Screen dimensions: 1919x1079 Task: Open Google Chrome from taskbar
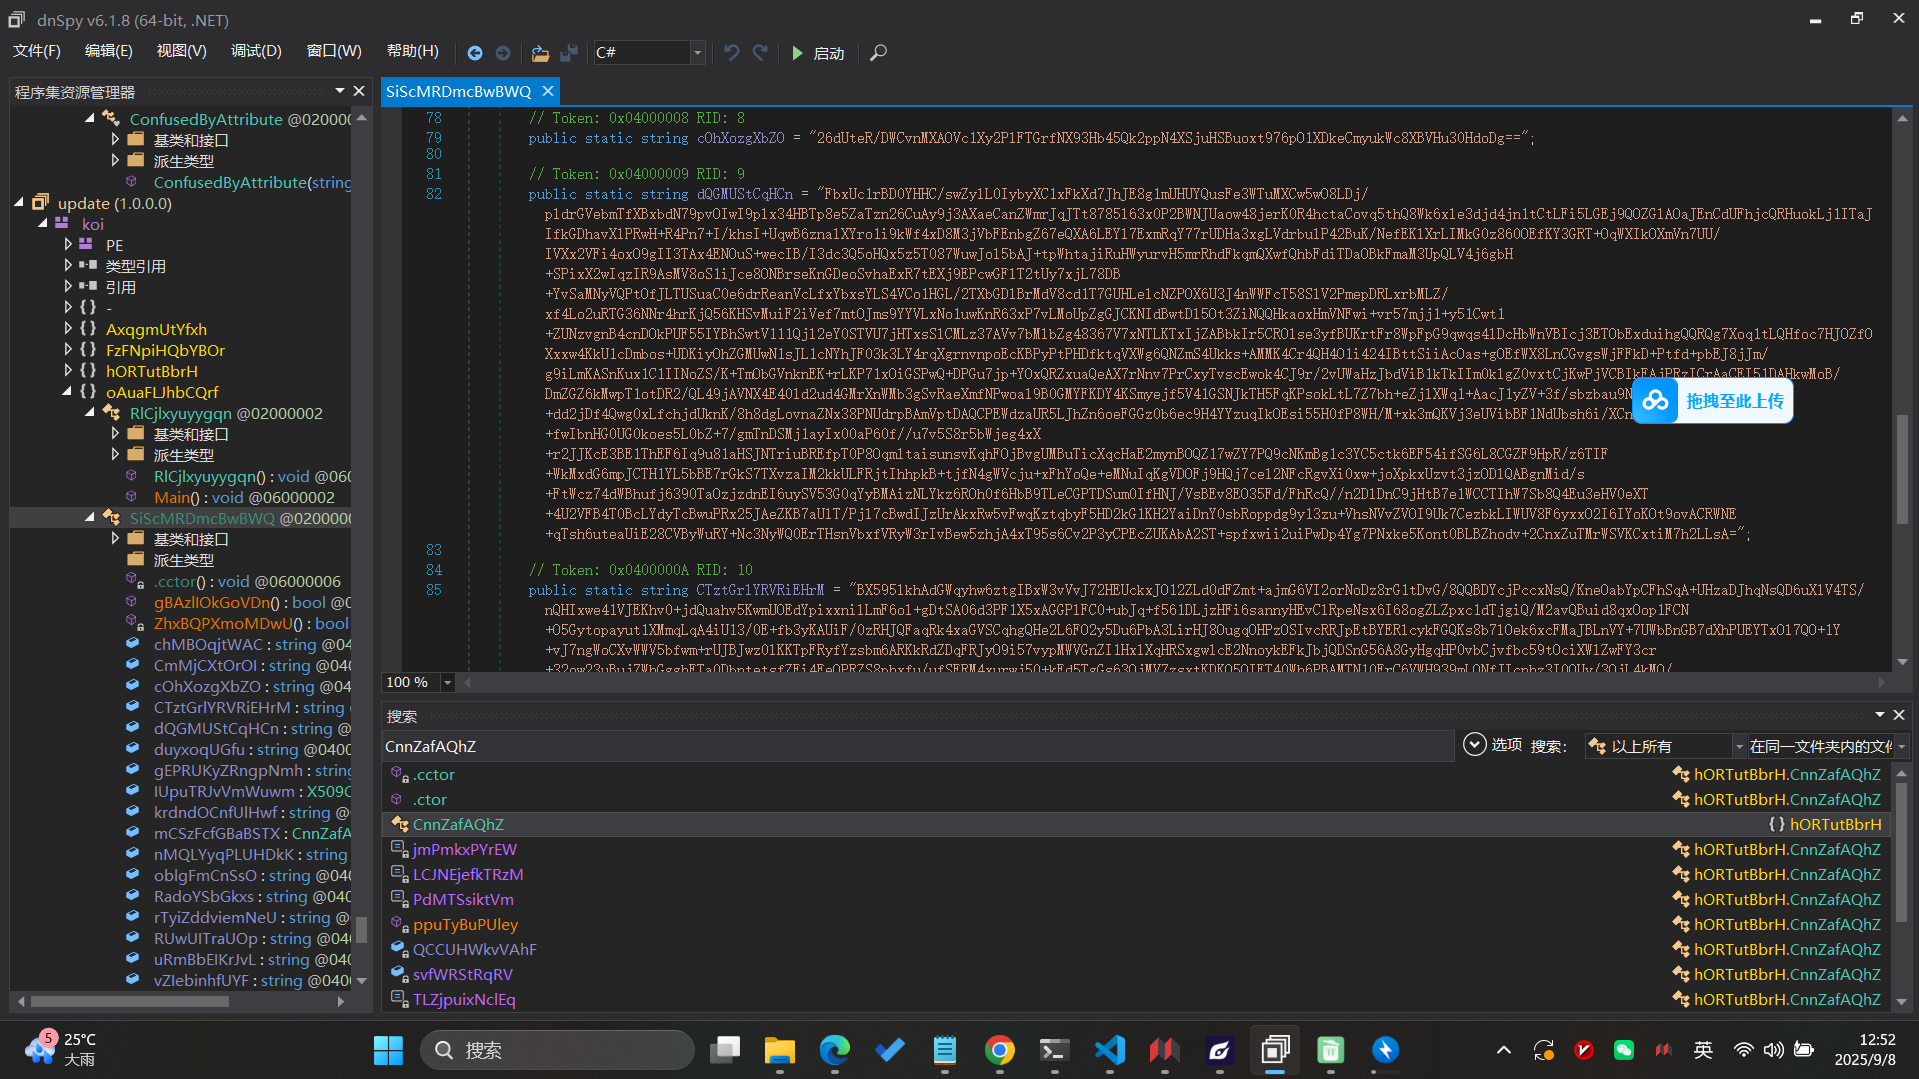999,1050
